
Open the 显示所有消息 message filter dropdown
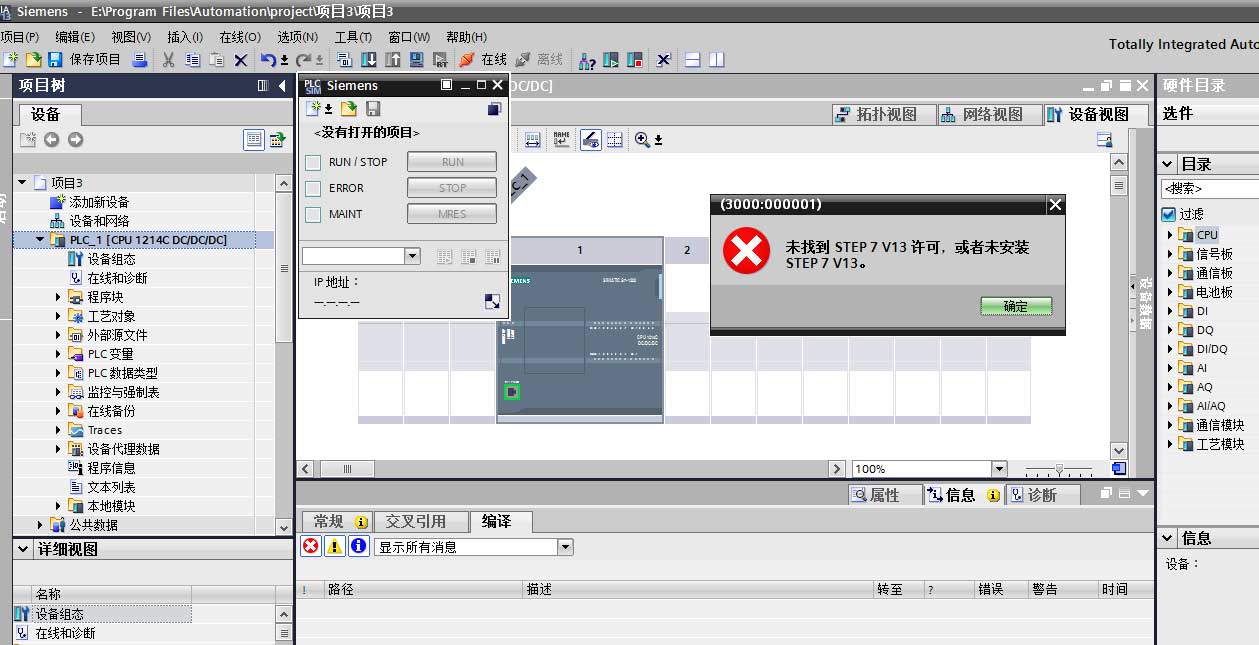point(565,547)
